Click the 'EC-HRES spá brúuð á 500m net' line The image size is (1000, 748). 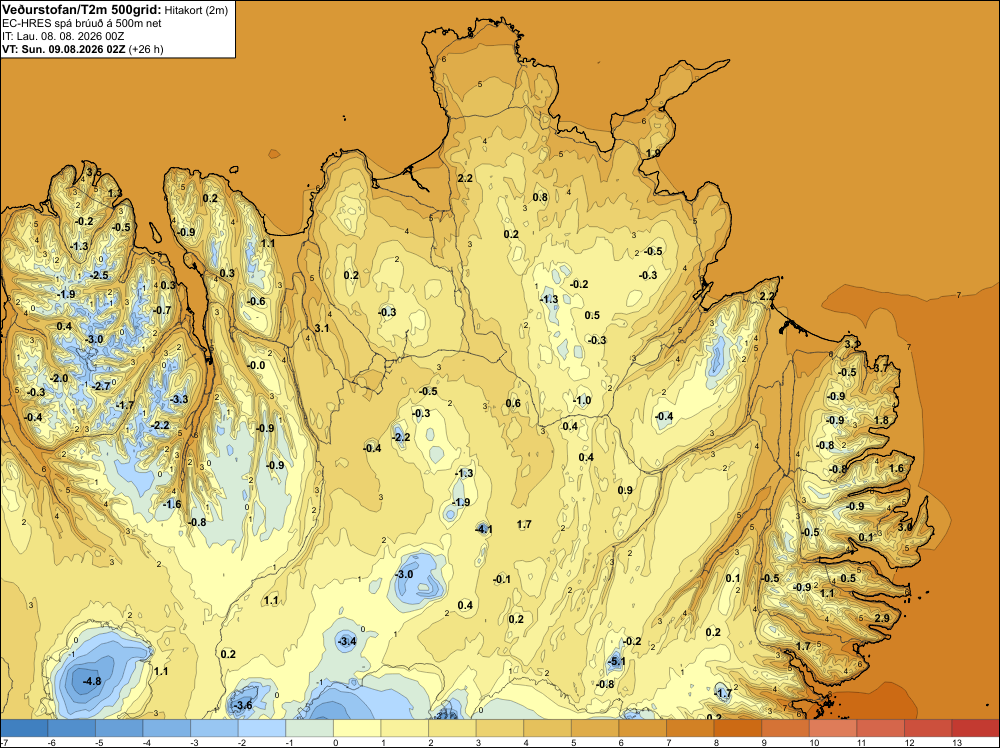(x=82, y=24)
